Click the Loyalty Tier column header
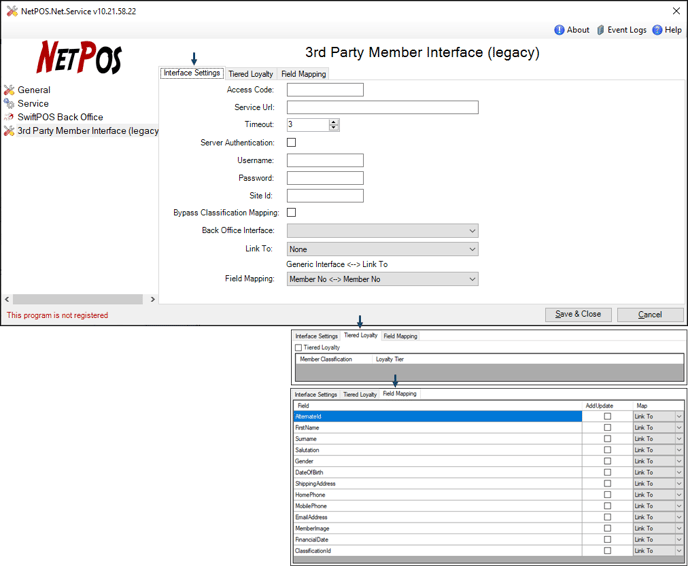688x566 pixels. (390, 359)
